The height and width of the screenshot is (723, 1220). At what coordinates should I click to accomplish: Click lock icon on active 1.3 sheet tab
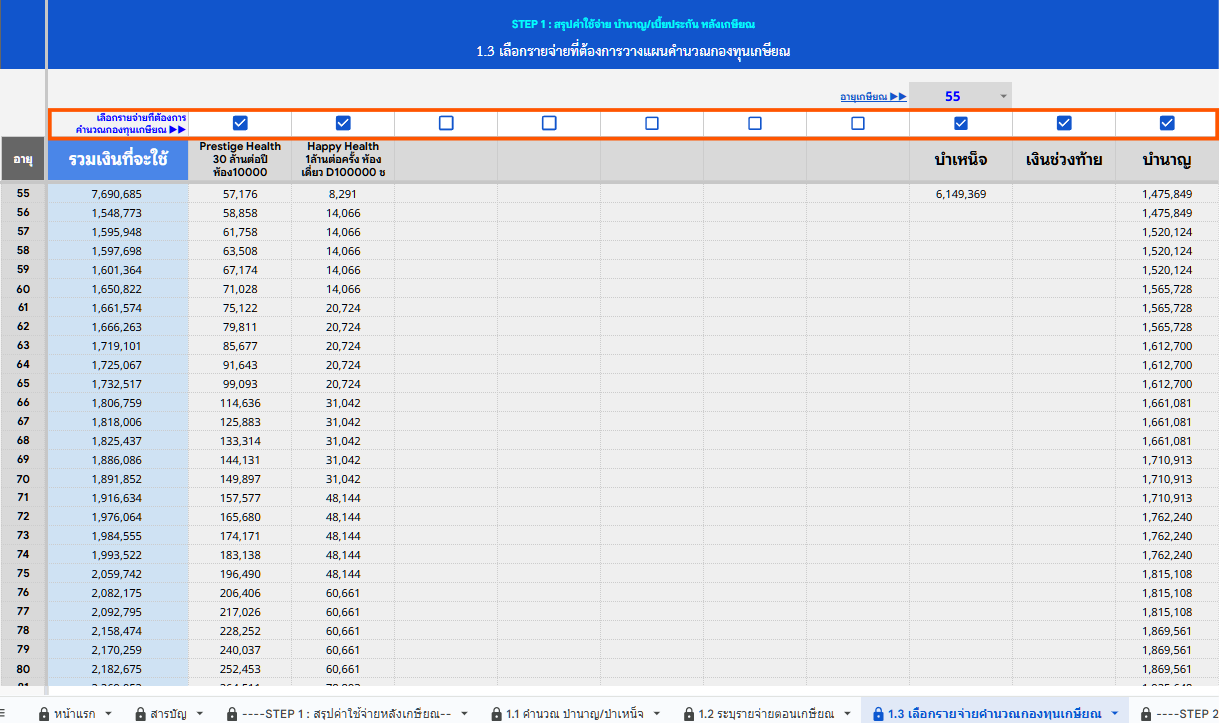(x=878, y=714)
